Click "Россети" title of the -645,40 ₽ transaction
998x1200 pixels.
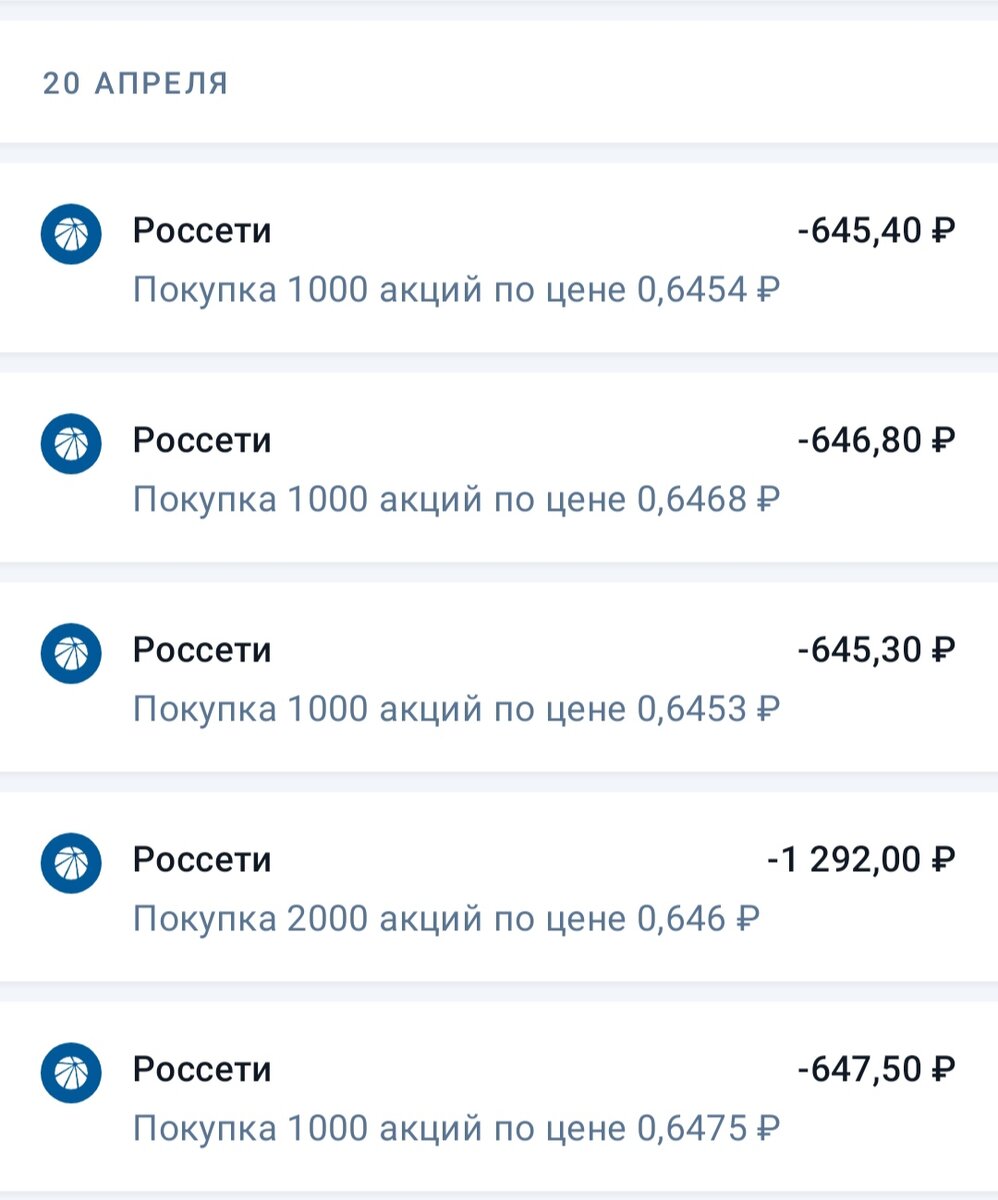tap(202, 231)
